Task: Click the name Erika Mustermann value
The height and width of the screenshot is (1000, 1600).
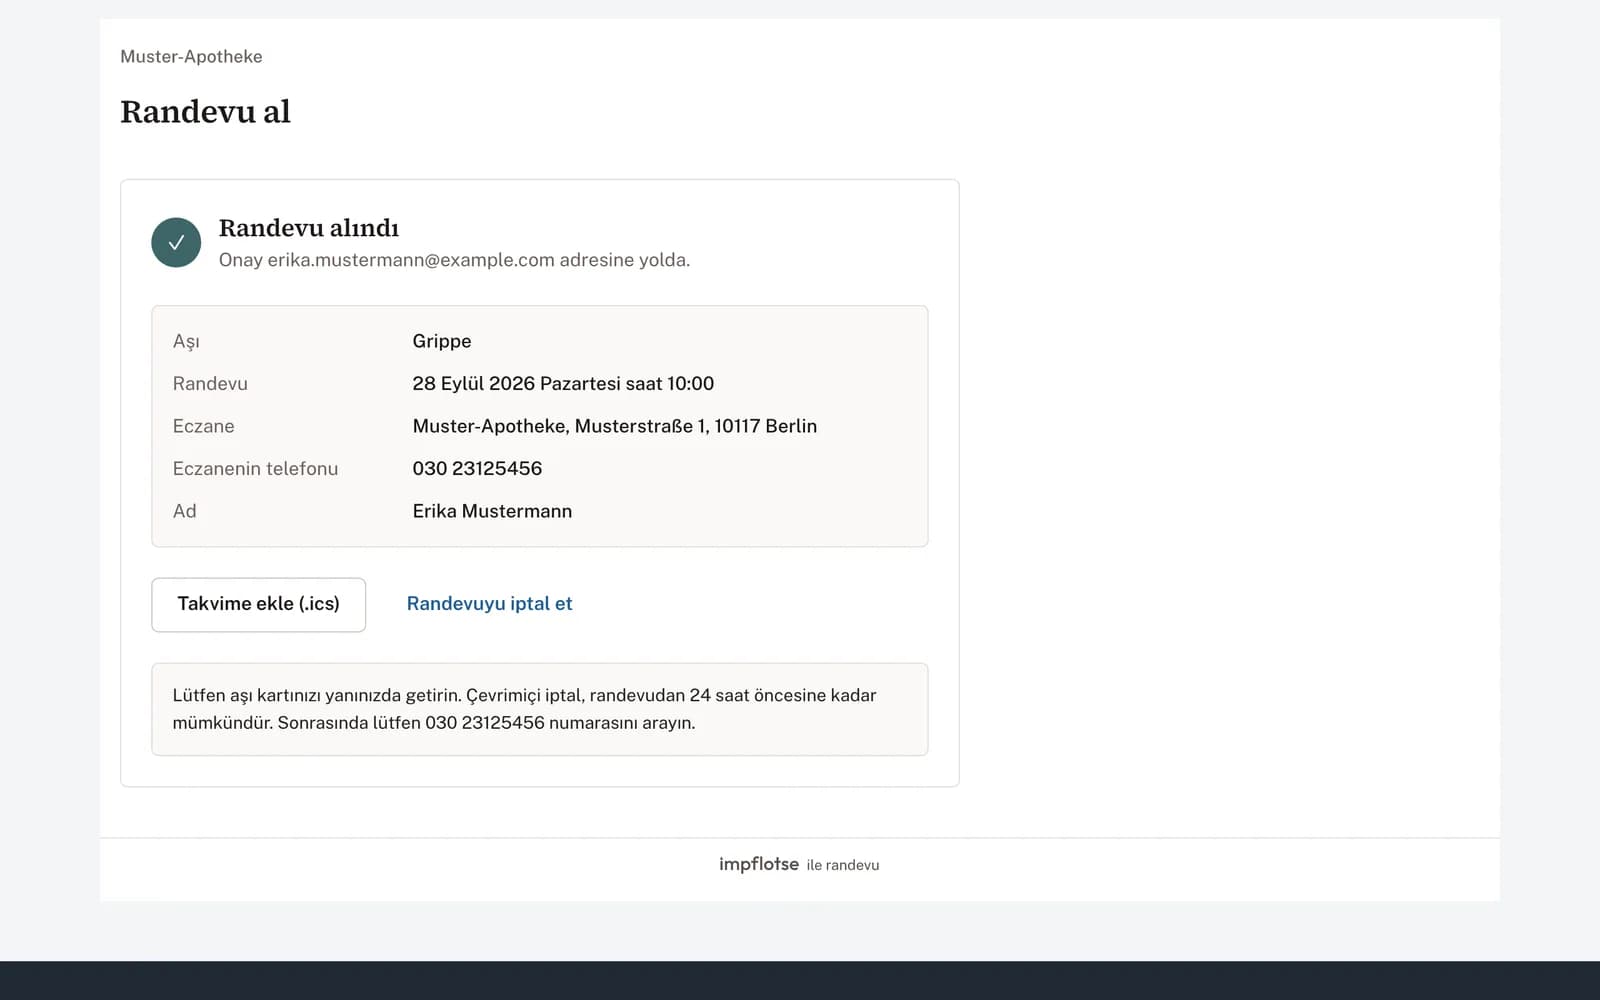Action: pos(492,511)
